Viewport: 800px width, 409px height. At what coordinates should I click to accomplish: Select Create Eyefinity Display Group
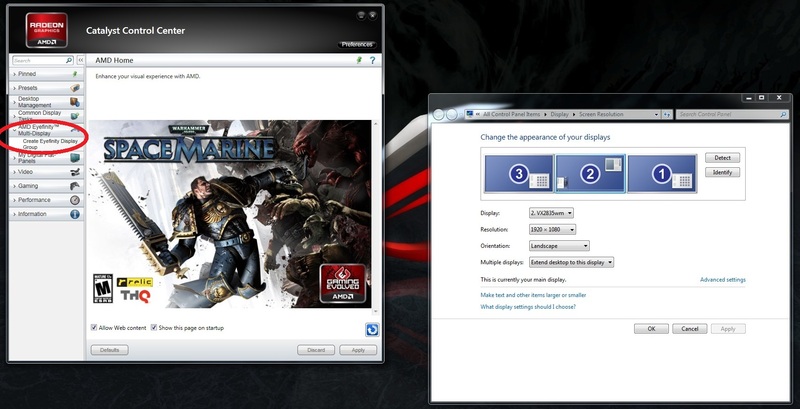(50, 144)
